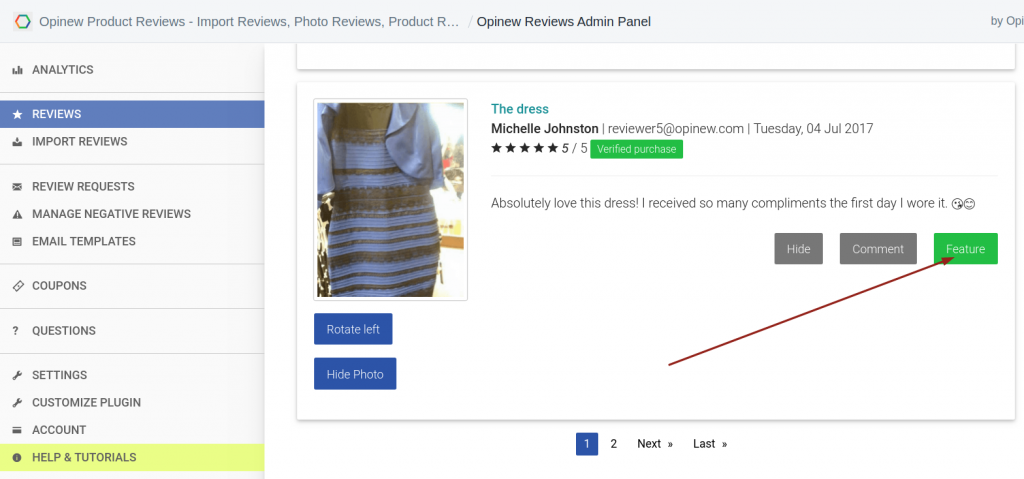This screenshot has width=1024, height=479.
Task: Click the reviewer name Michelle Johnston
Action: [545, 129]
